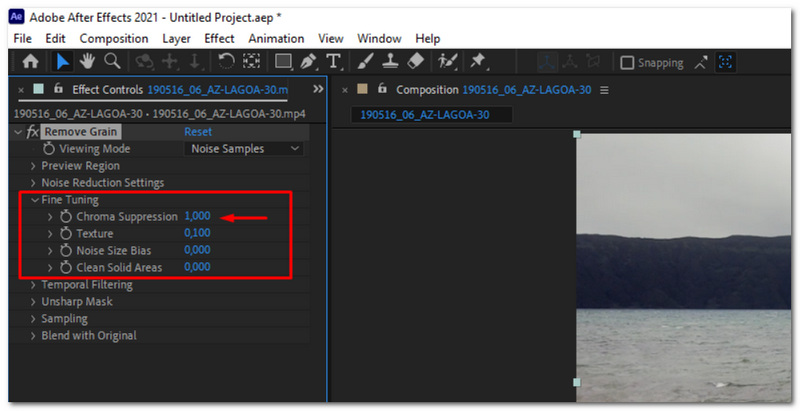This screenshot has width=800, height=411.
Task: Select the Brush tool
Action: [365, 62]
